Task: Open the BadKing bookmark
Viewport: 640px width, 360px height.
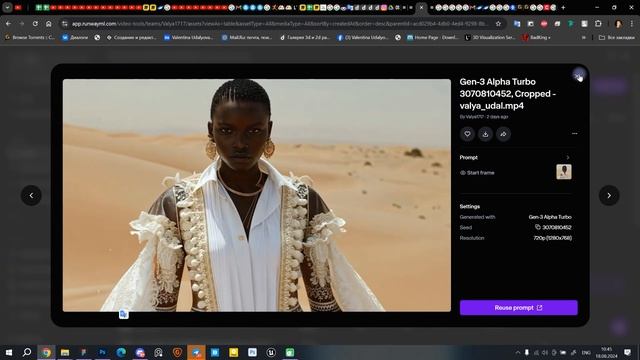Action: (x=536, y=37)
